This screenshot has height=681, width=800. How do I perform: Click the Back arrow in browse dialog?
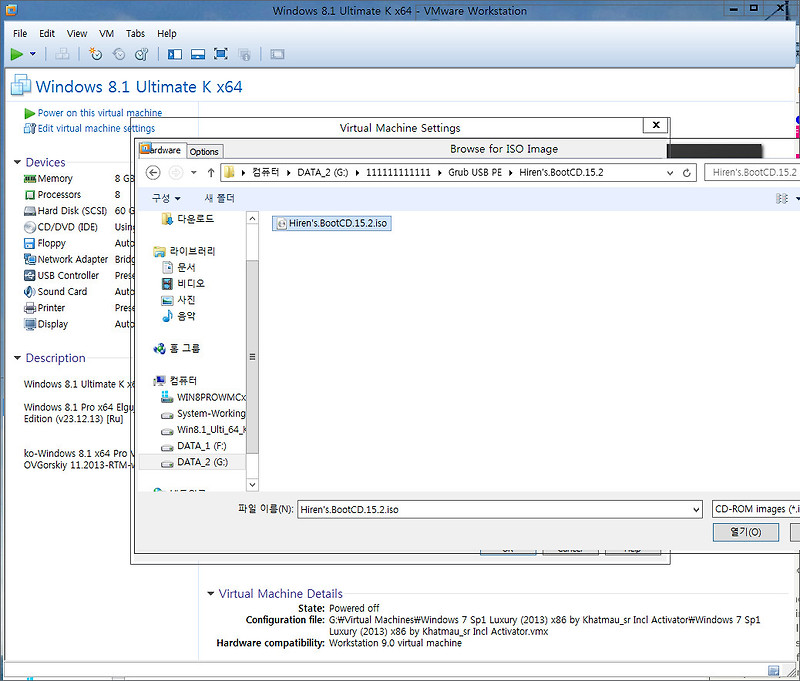153,172
